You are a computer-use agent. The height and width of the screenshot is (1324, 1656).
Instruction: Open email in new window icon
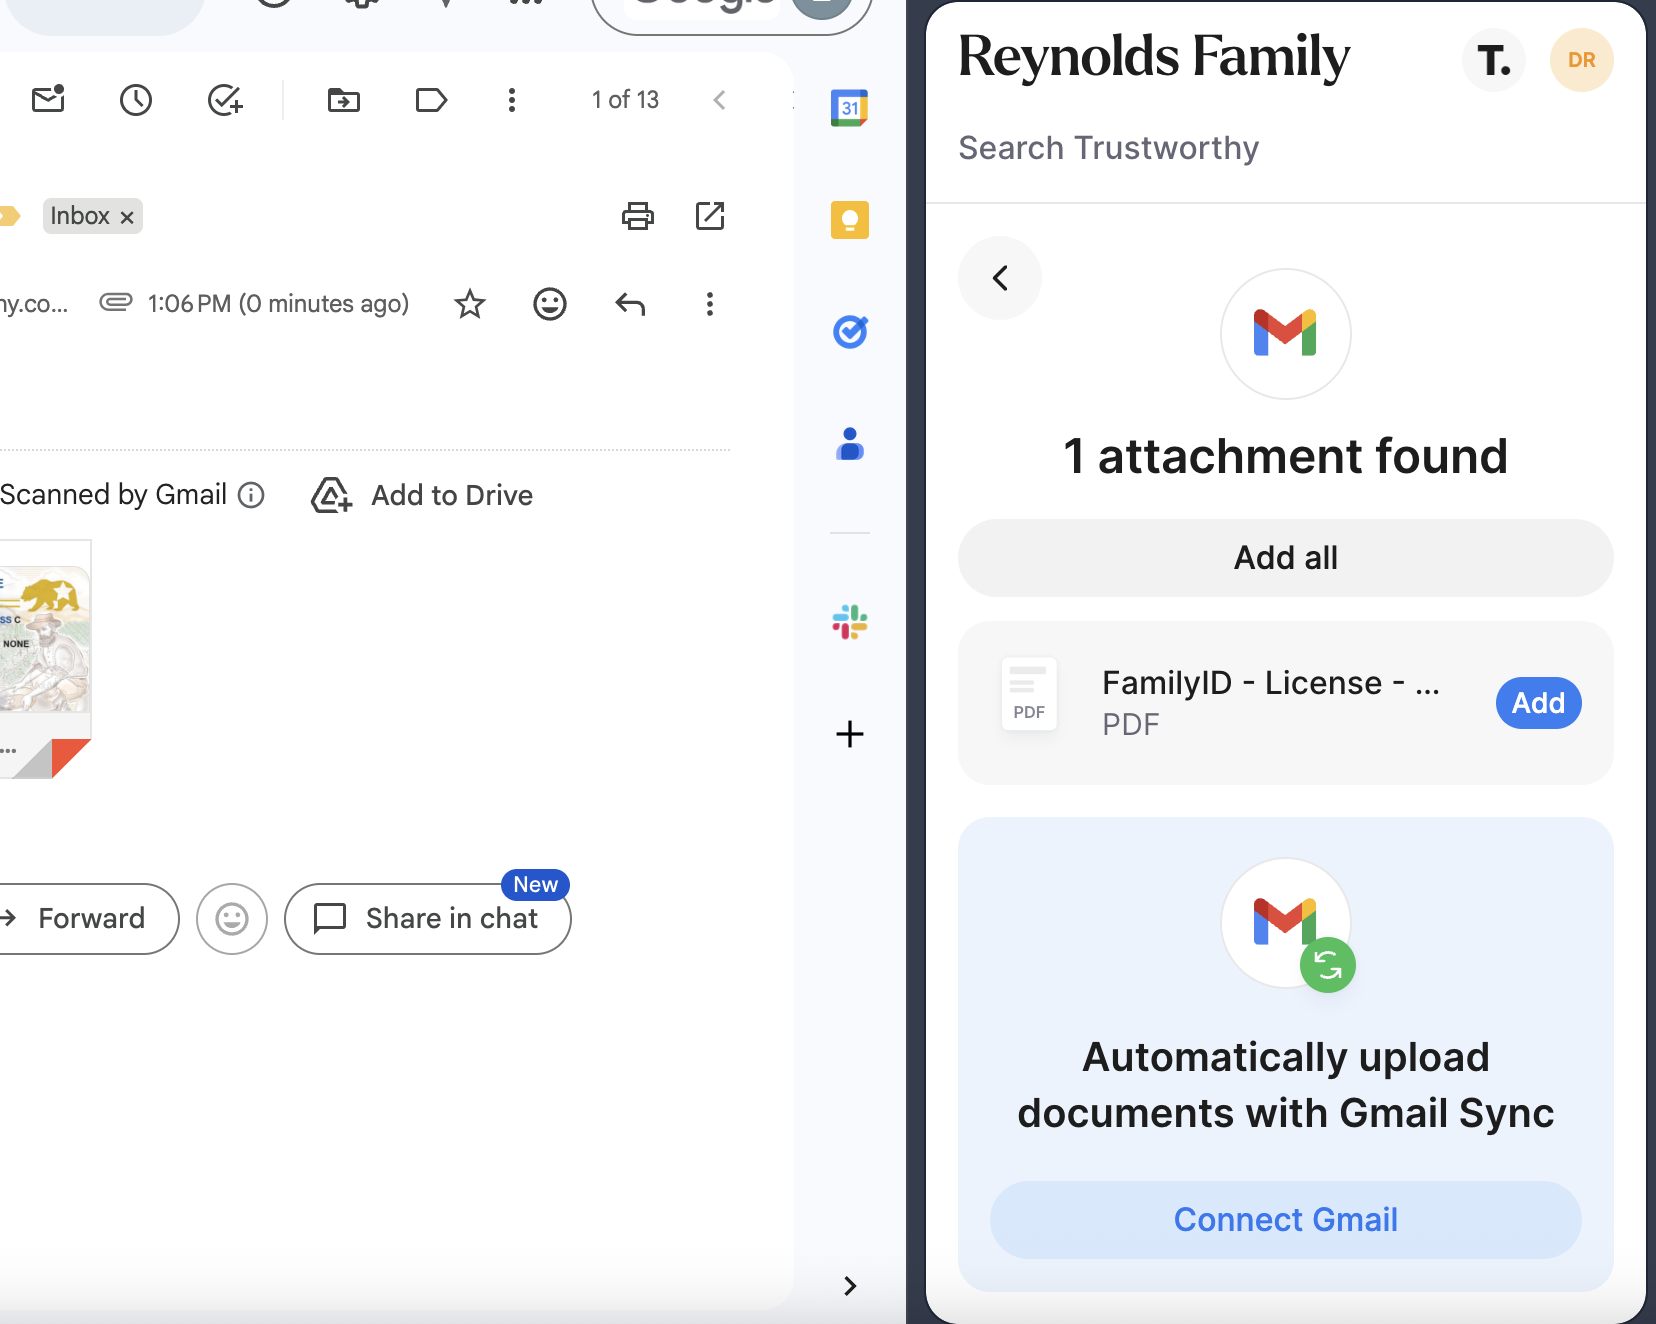click(710, 216)
